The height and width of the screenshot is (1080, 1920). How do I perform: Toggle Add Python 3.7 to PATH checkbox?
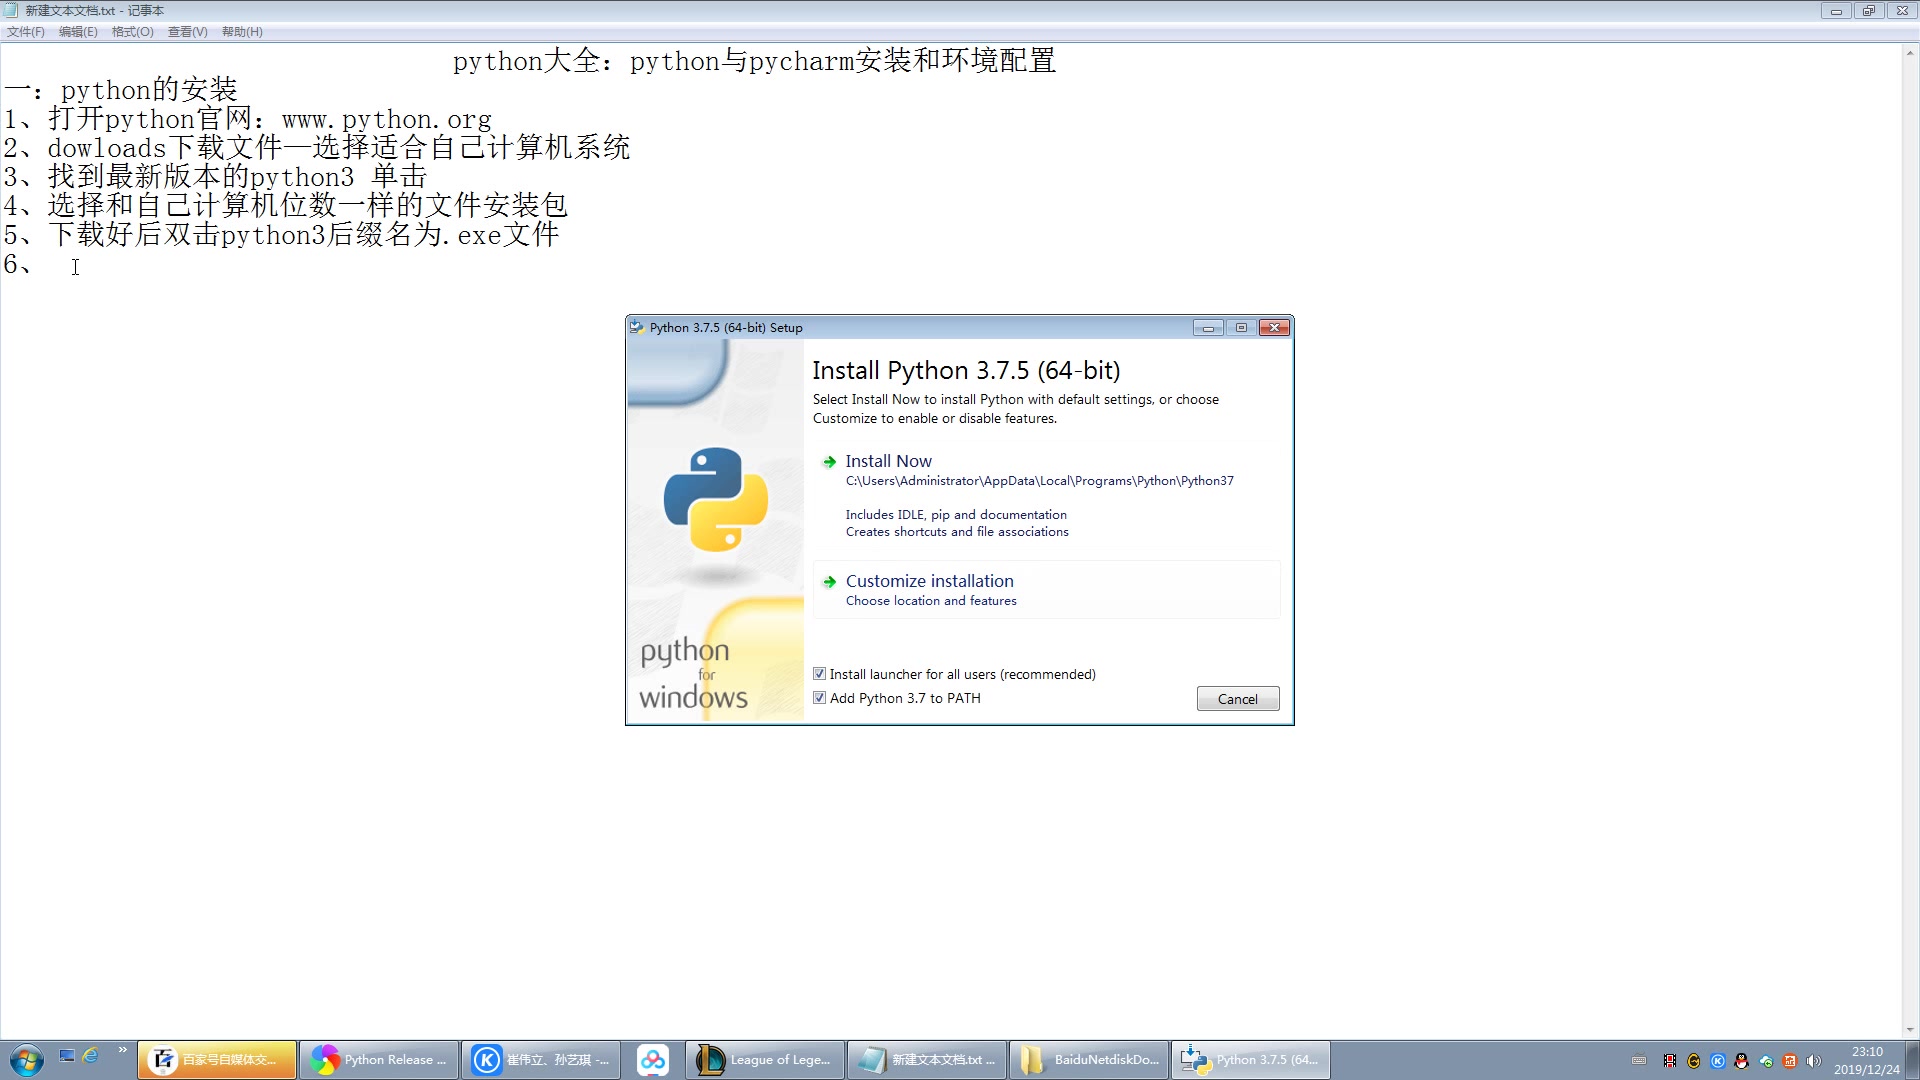coord(820,698)
